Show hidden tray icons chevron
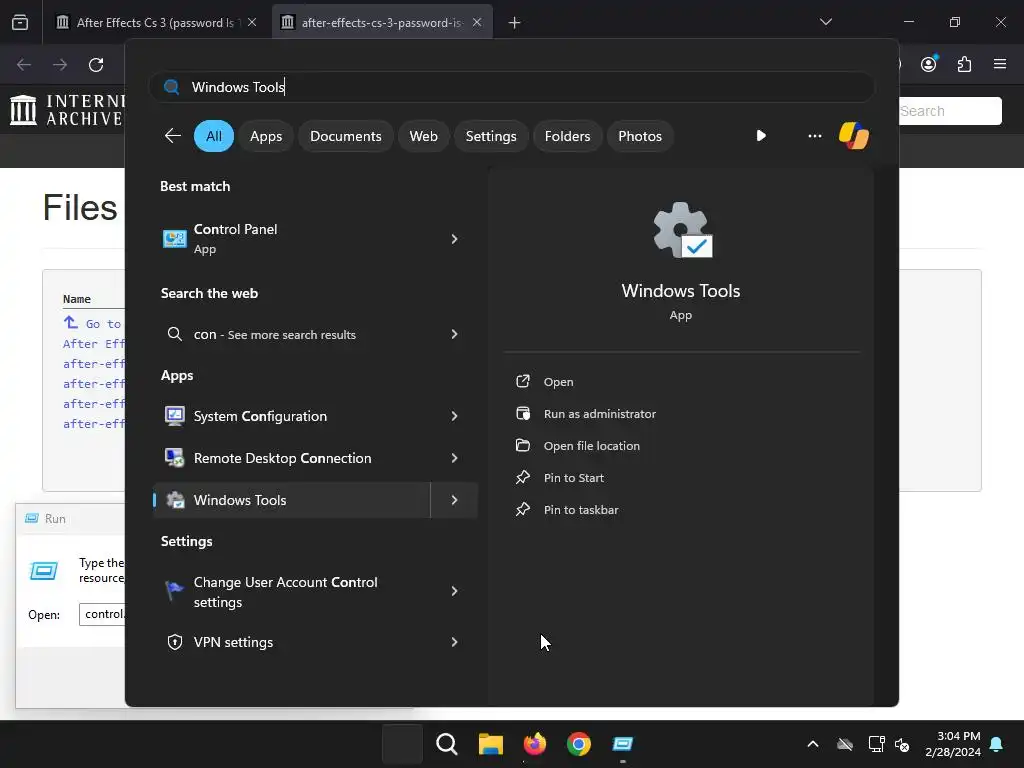This screenshot has width=1024, height=768. pos(813,744)
